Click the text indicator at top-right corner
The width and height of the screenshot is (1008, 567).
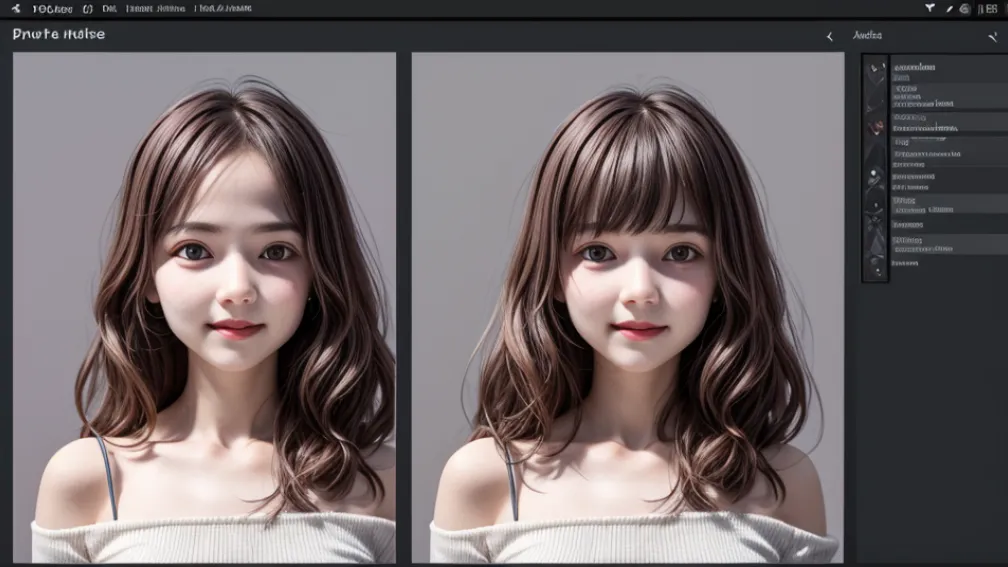click(988, 9)
